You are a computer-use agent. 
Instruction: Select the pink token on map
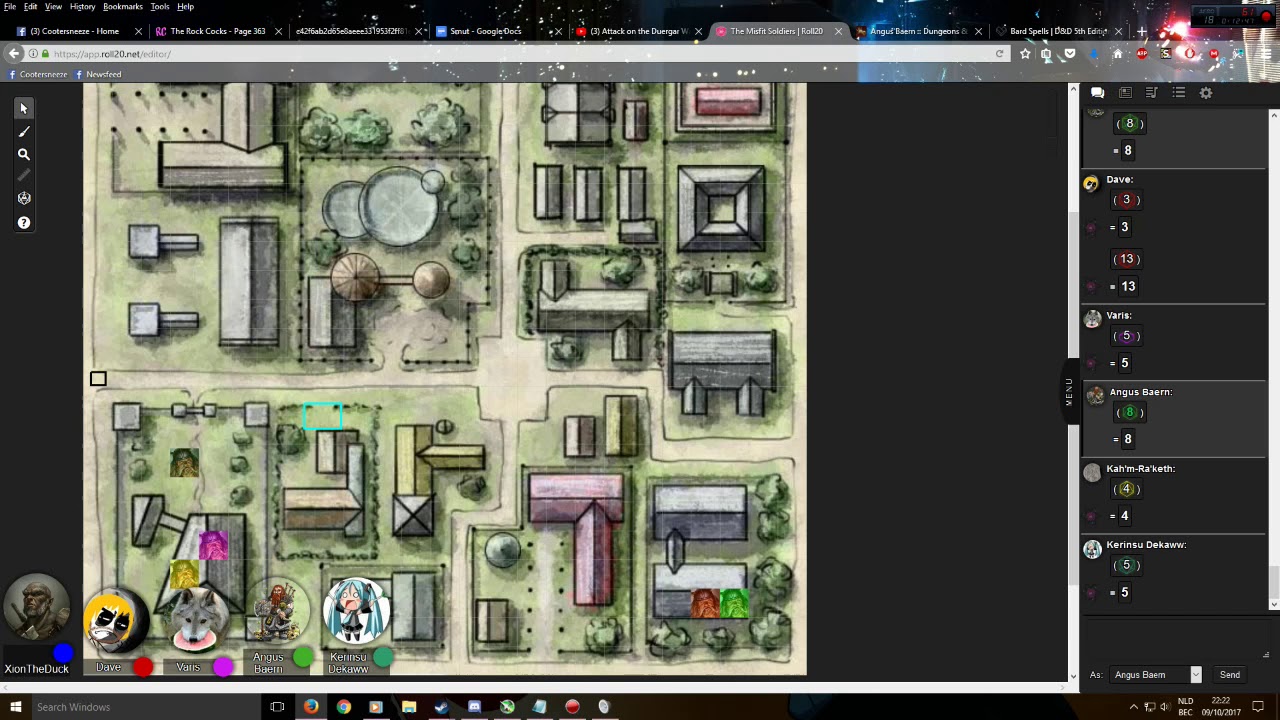click(213, 546)
